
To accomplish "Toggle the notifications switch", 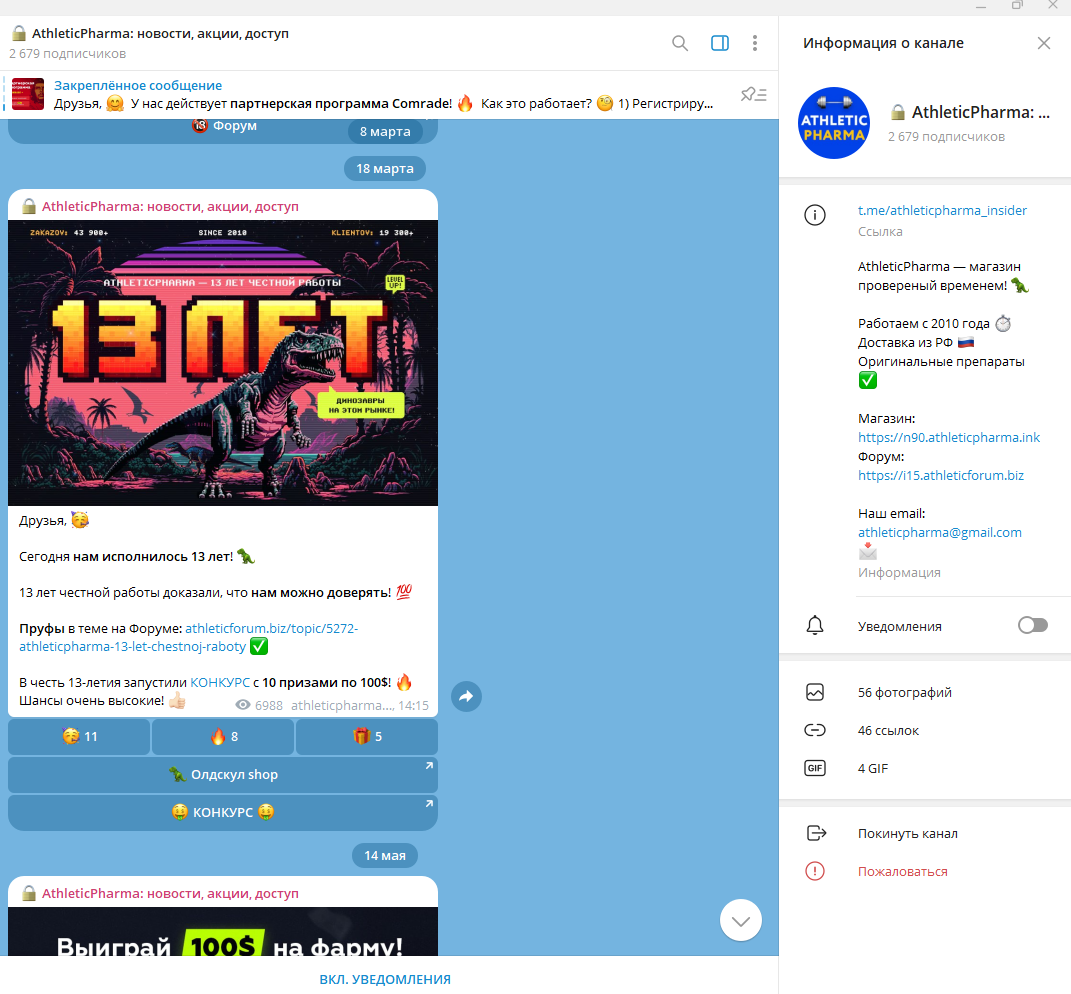I will pos(1032,626).
